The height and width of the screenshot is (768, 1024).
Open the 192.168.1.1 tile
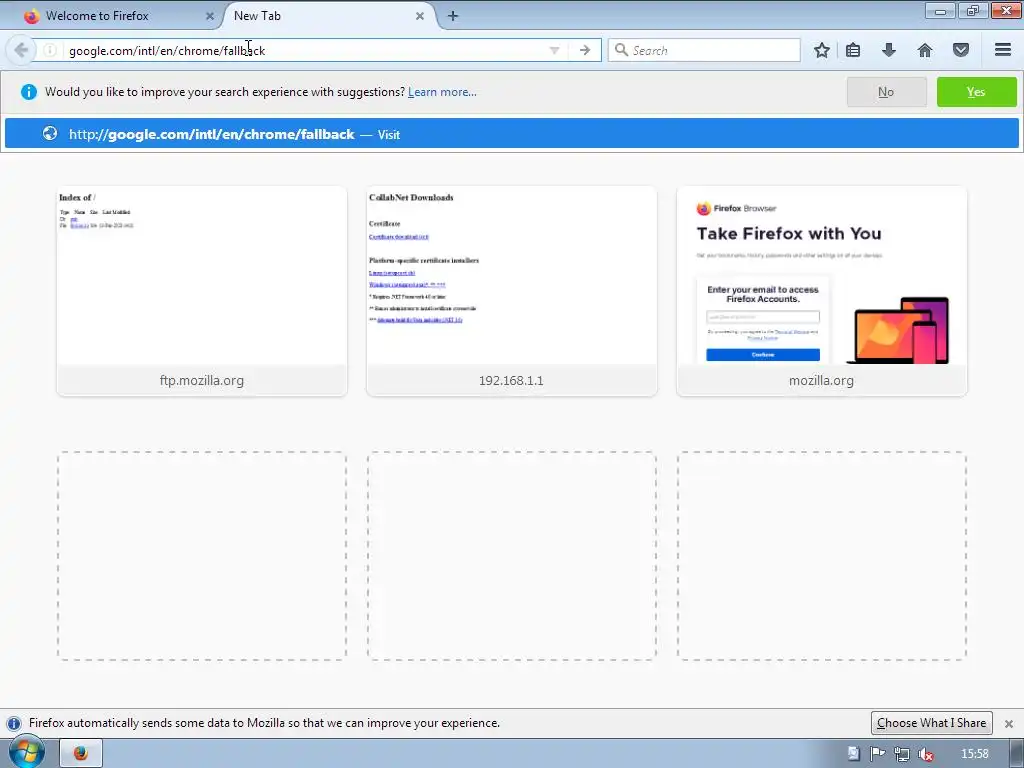511,291
